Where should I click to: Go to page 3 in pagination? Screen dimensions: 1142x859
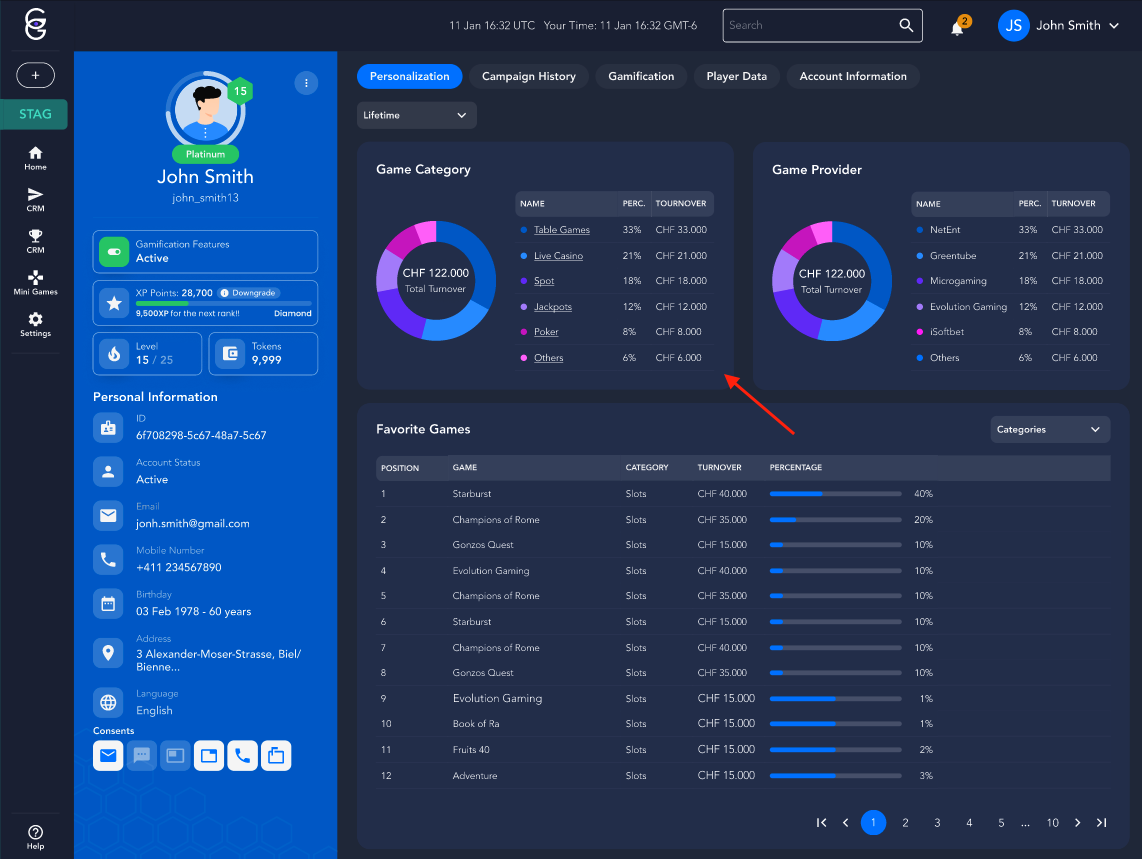pyautogui.click(x=937, y=823)
